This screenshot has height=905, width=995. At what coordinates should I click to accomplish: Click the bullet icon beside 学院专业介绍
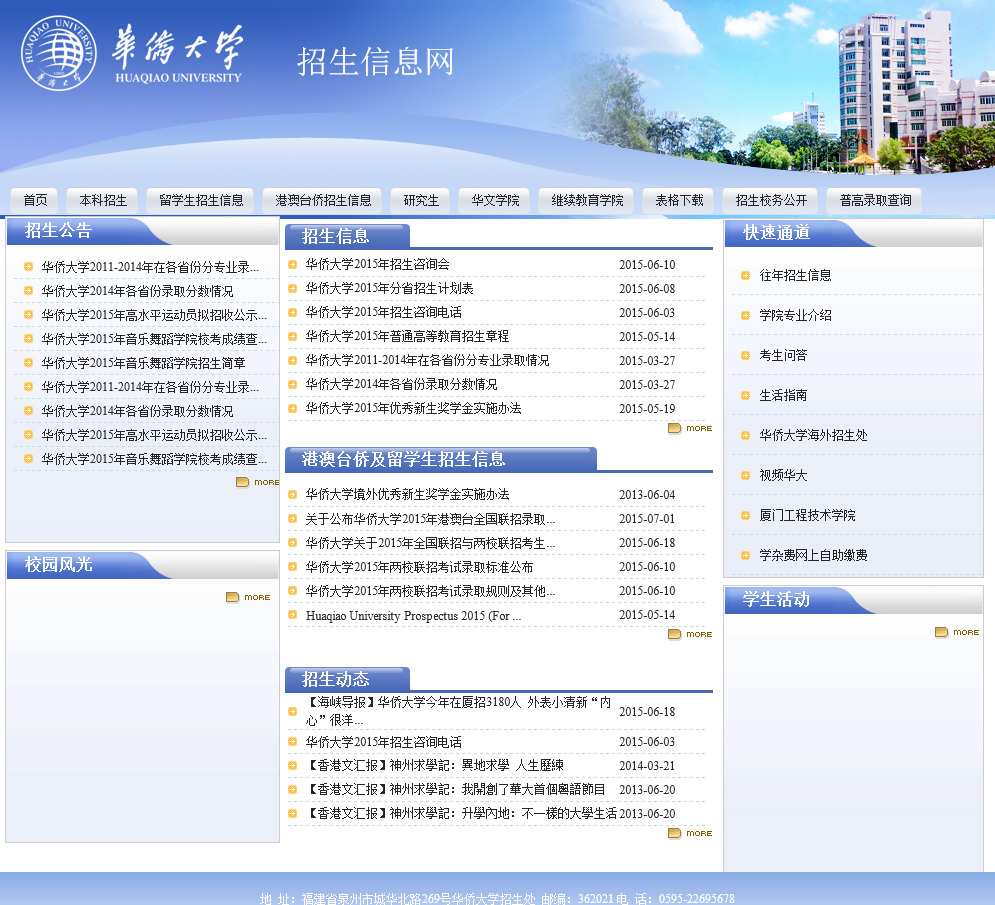(x=746, y=315)
